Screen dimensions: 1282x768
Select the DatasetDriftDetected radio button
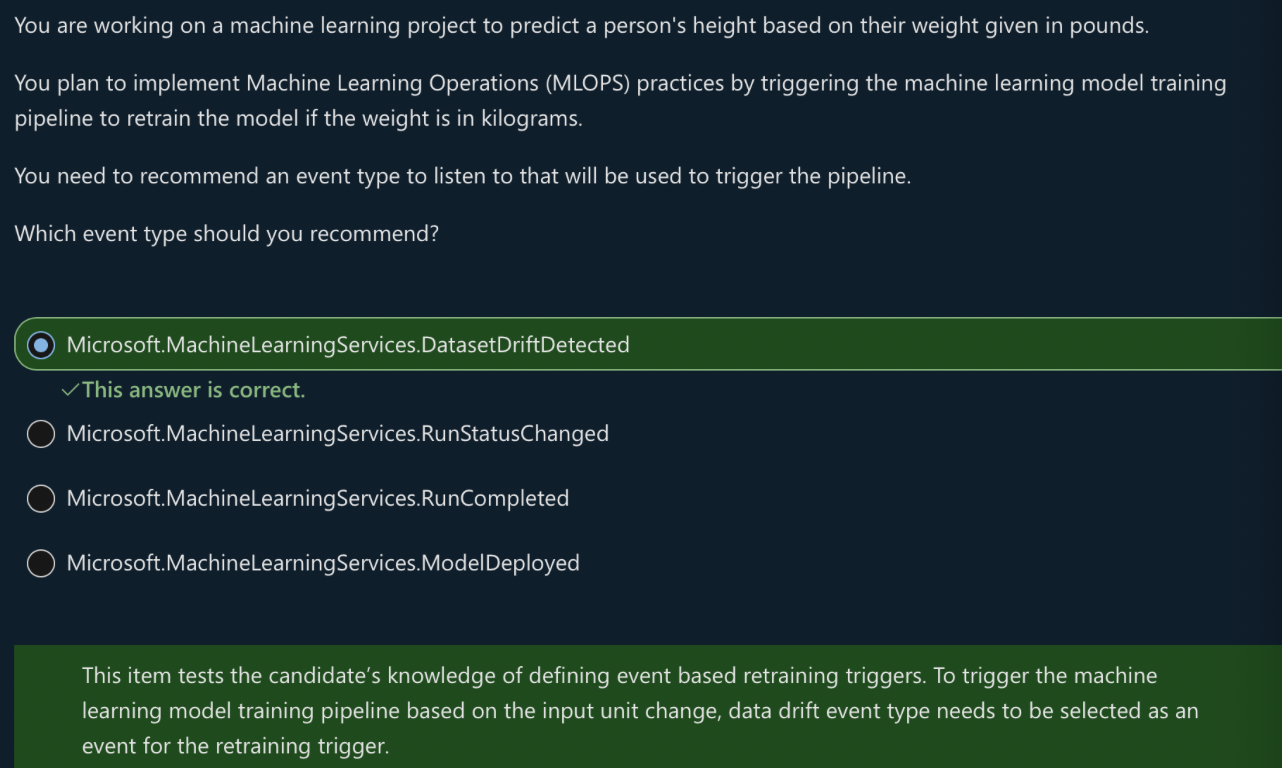pyautogui.click(x=41, y=345)
